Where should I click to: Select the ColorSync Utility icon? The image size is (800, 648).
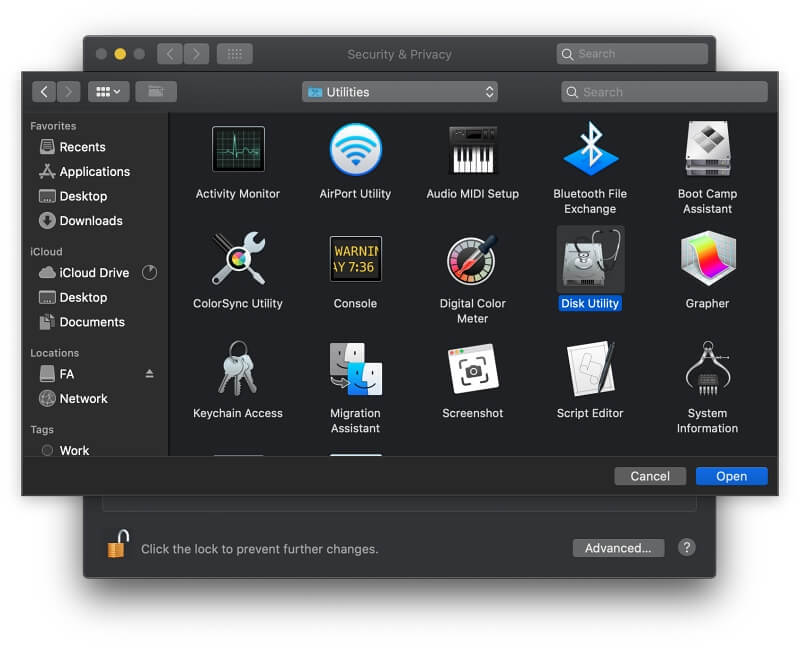point(238,259)
